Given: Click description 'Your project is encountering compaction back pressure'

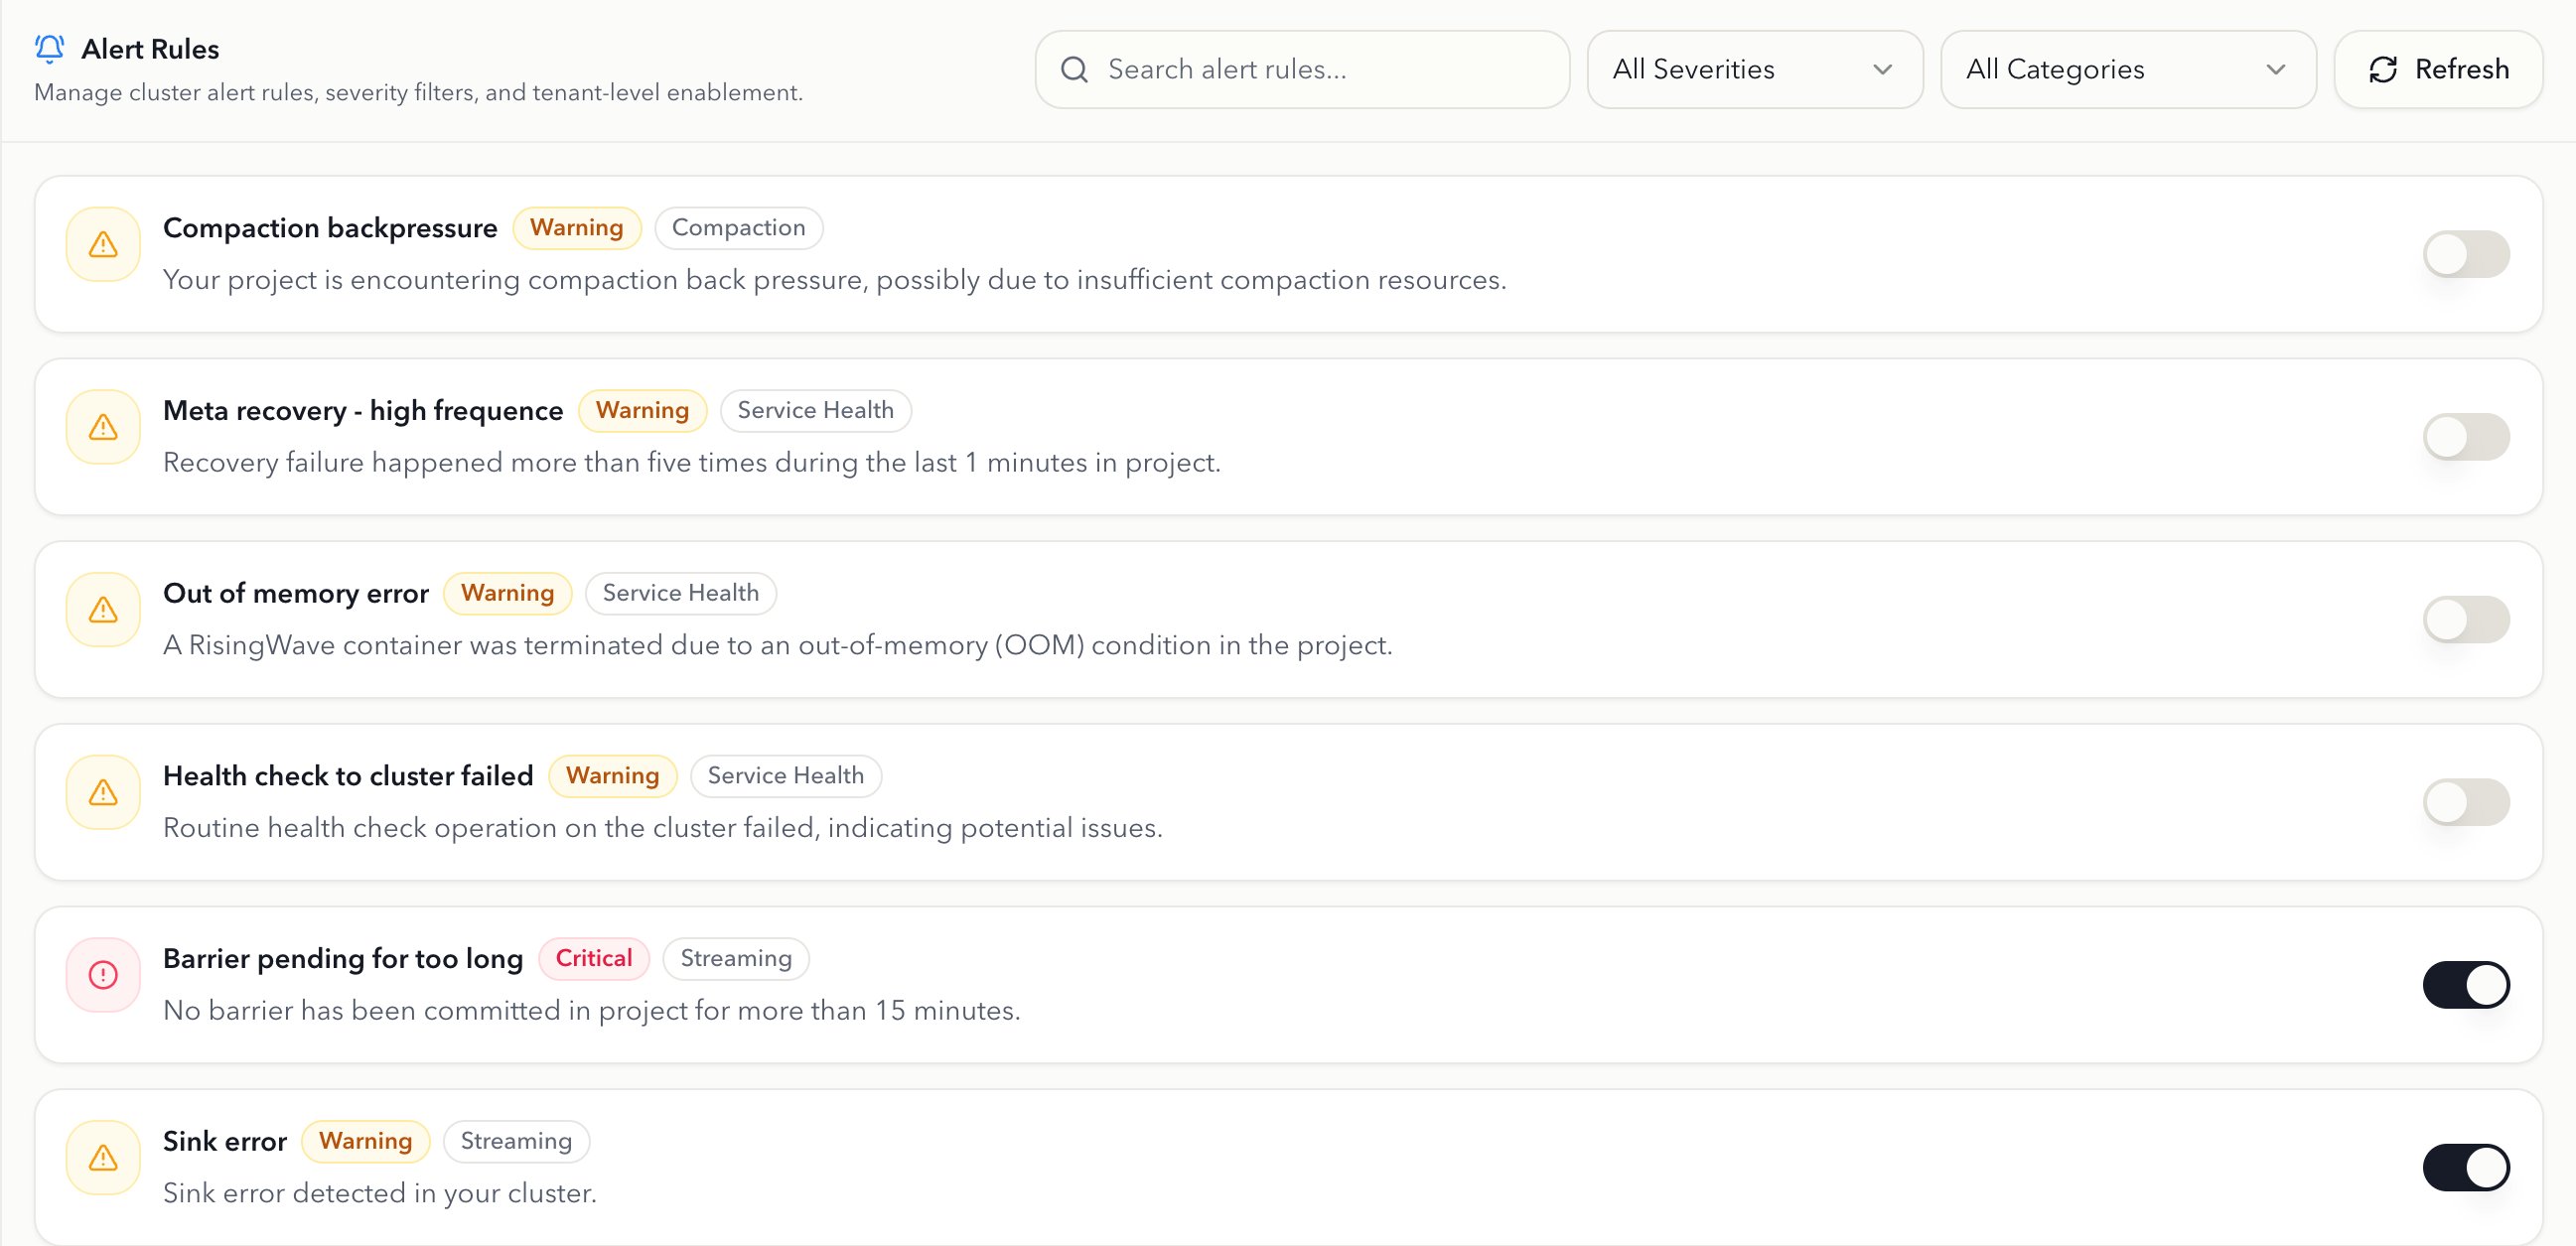Looking at the screenshot, I should (834, 280).
